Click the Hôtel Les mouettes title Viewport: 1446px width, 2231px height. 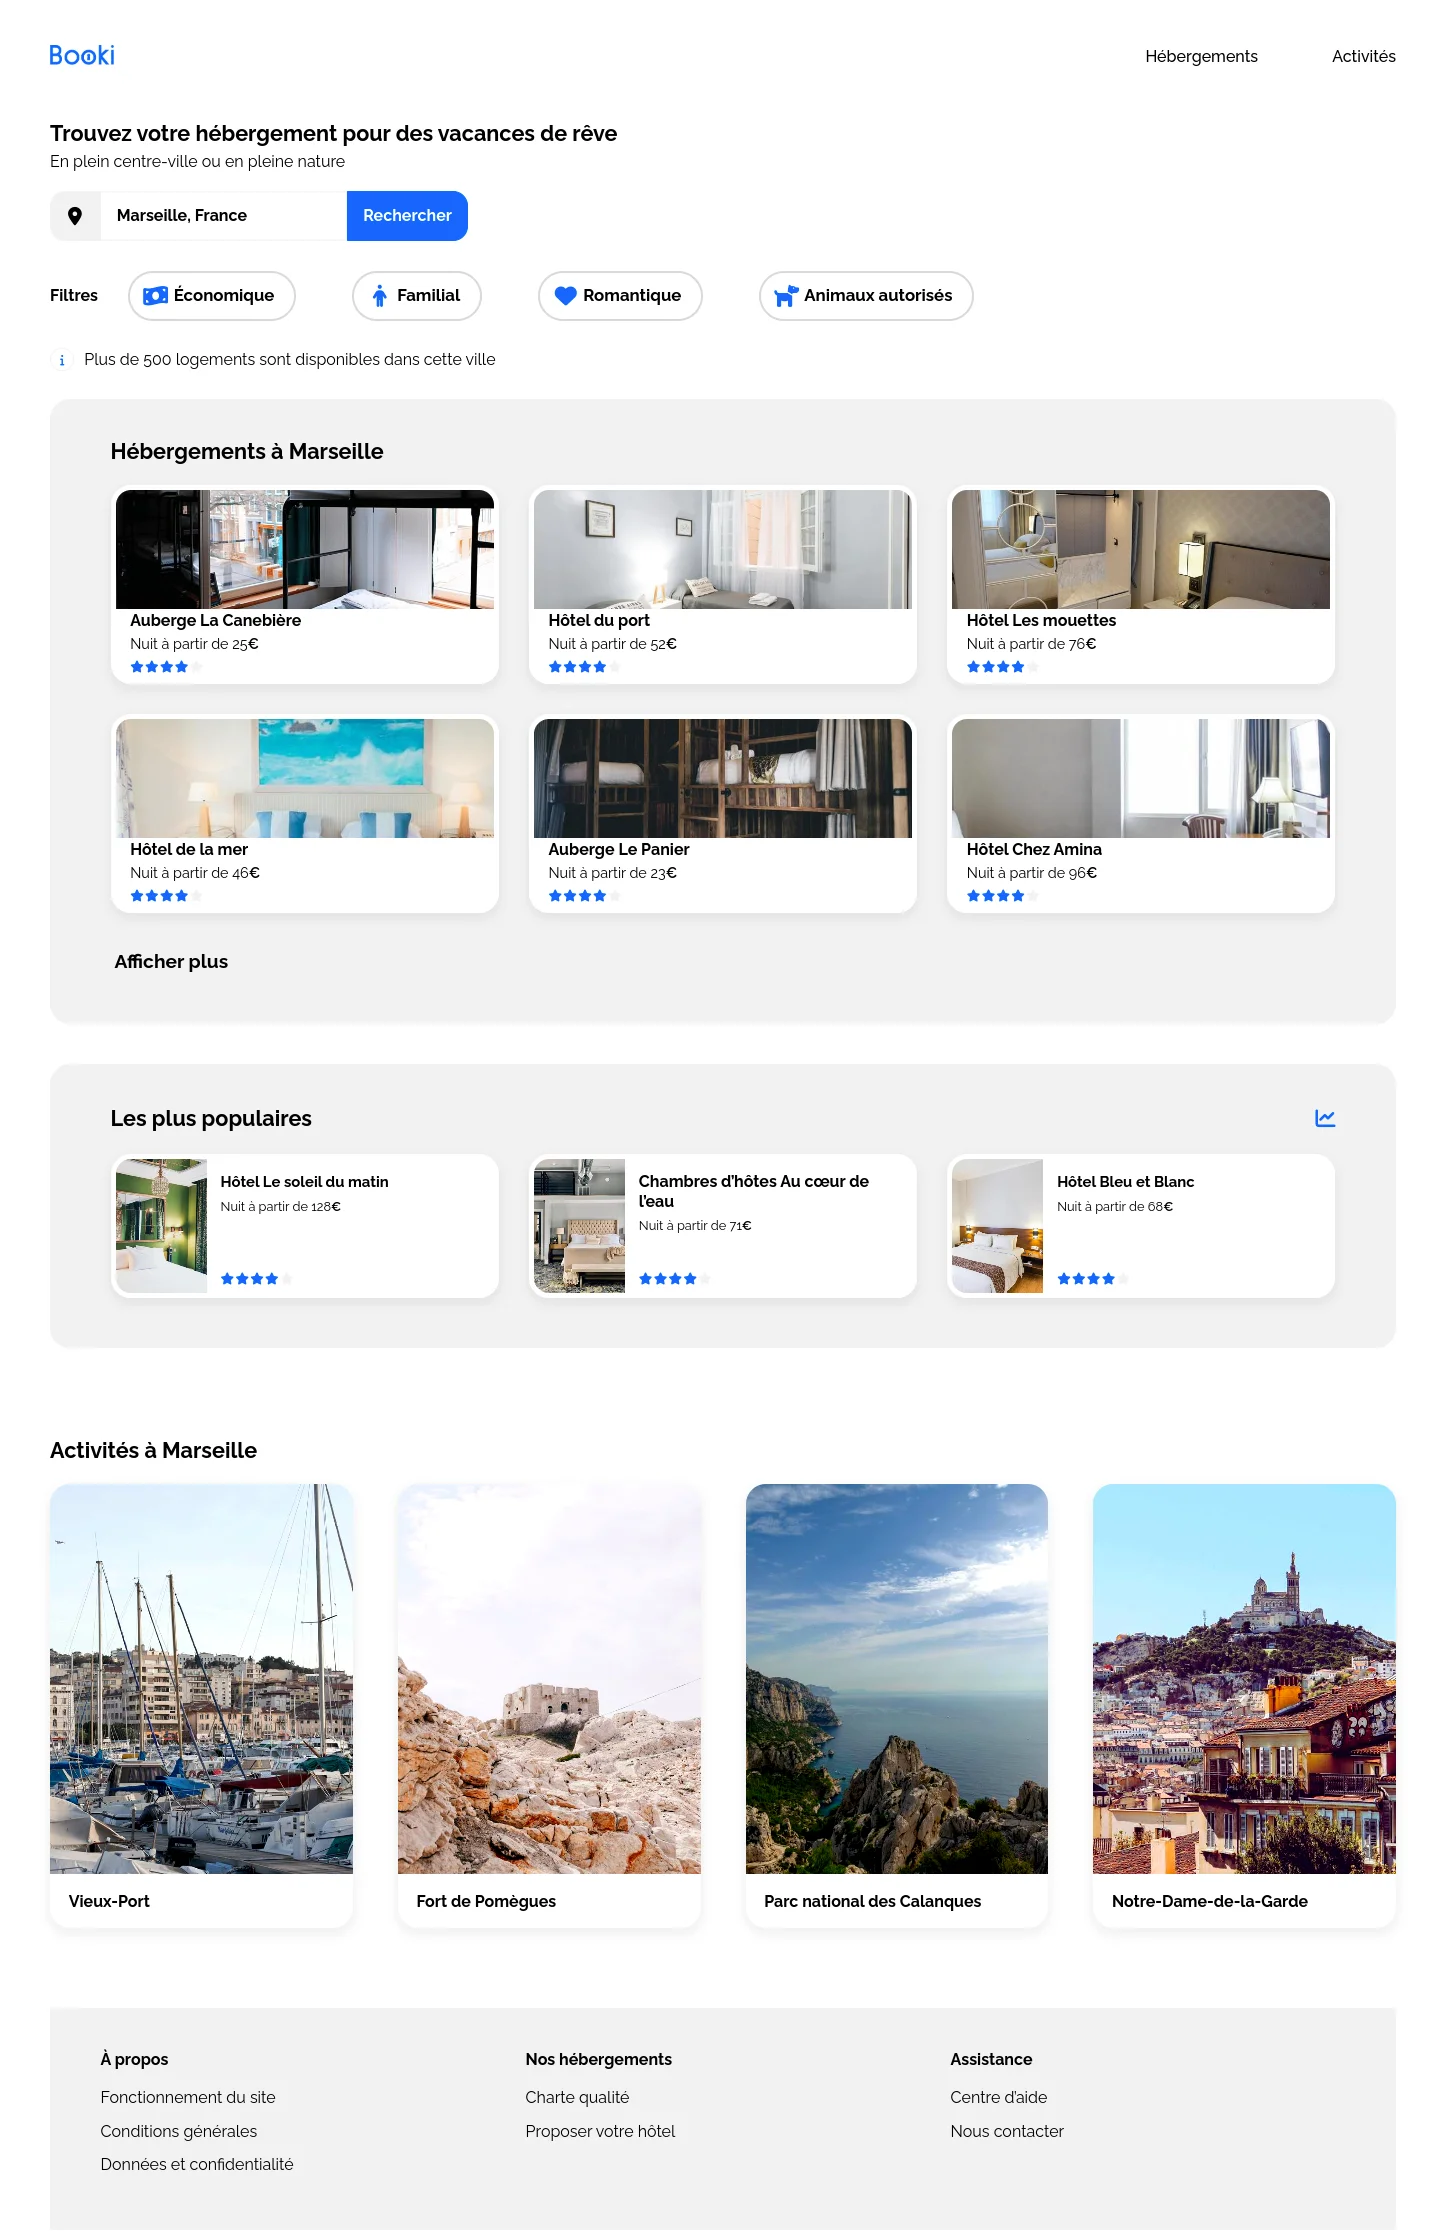[x=1041, y=621]
